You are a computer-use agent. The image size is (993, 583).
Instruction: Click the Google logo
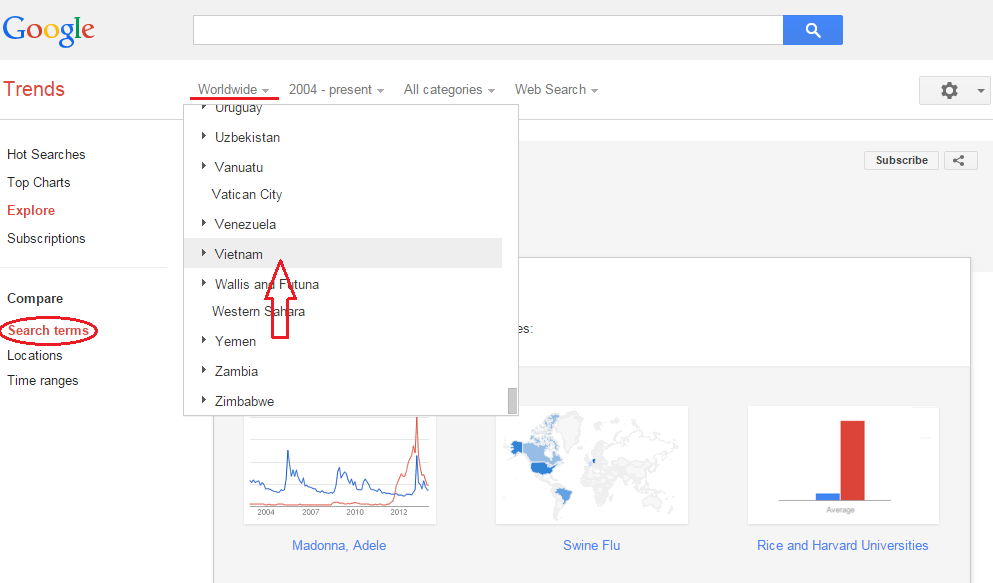click(x=49, y=30)
